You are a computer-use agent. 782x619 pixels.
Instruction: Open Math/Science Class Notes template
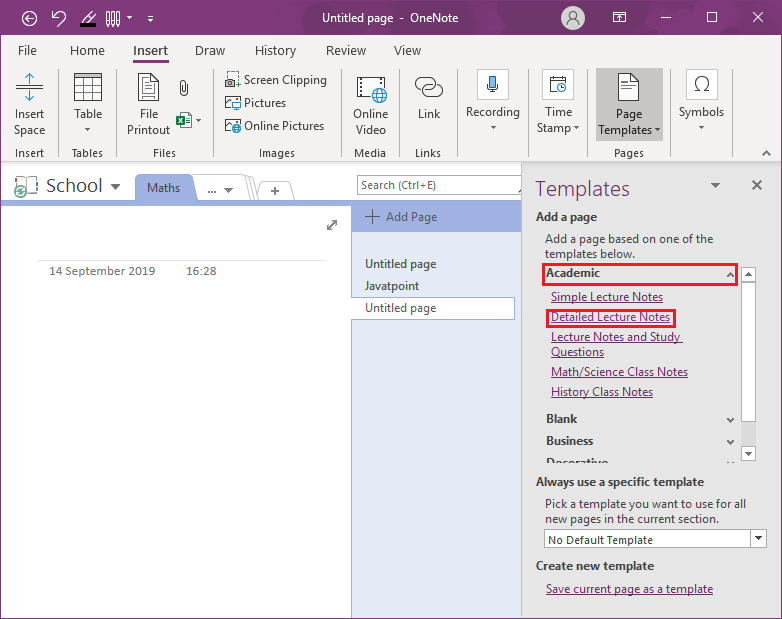point(619,372)
